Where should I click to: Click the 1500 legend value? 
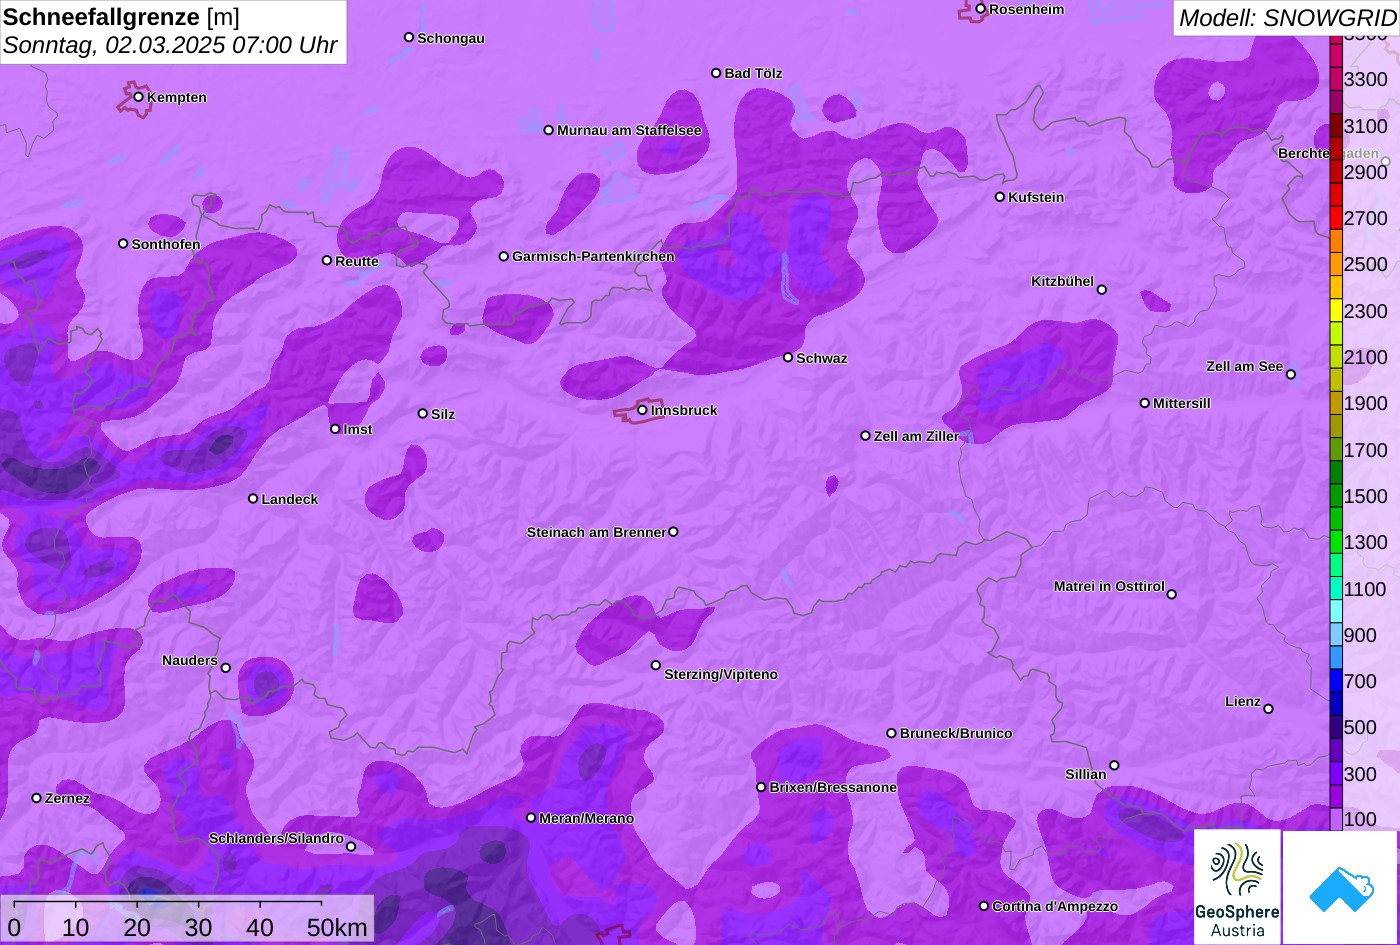(x=1366, y=497)
